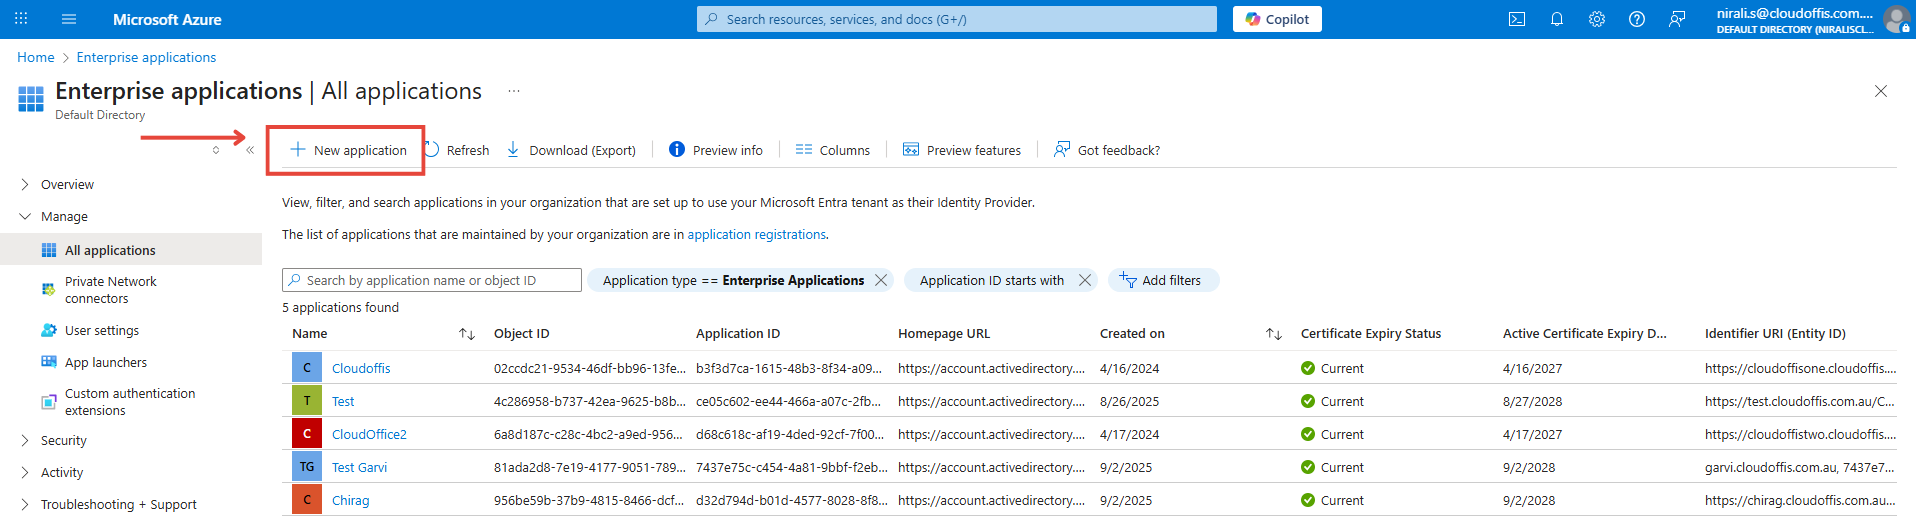Click Download (Export)
The image size is (1916, 531).
(x=571, y=150)
